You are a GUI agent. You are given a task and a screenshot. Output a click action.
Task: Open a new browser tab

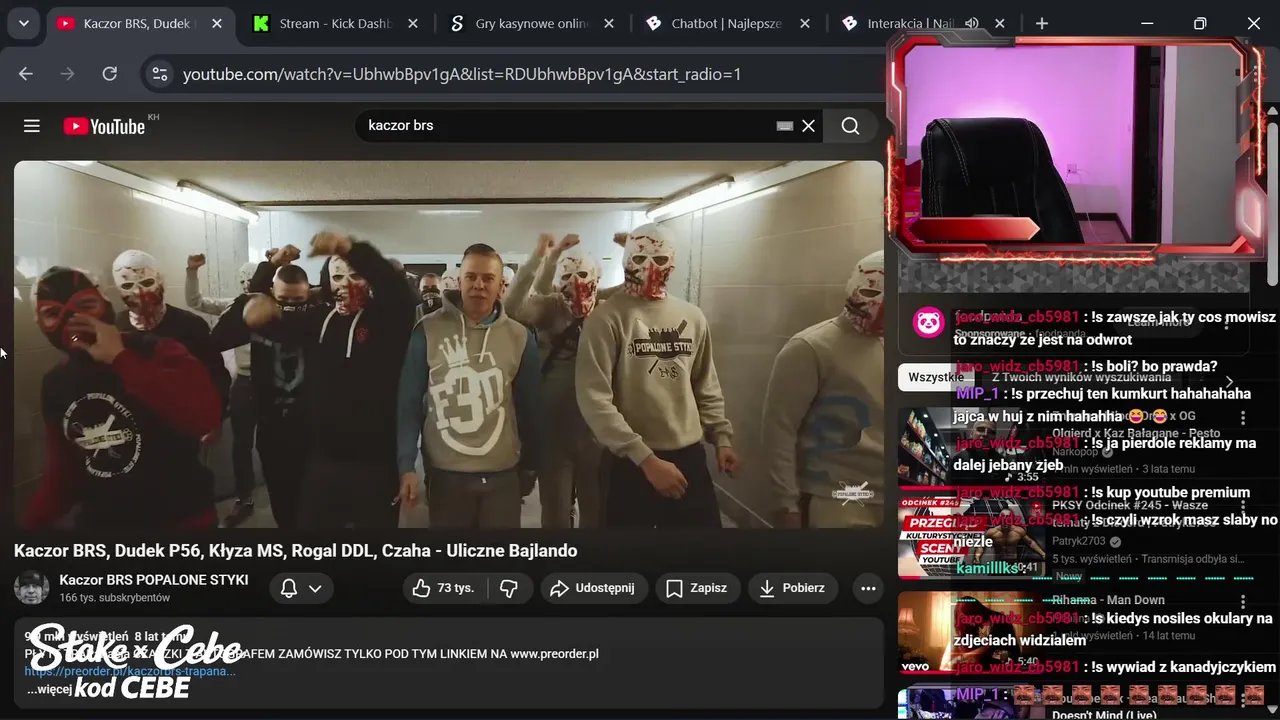(1042, 23)
